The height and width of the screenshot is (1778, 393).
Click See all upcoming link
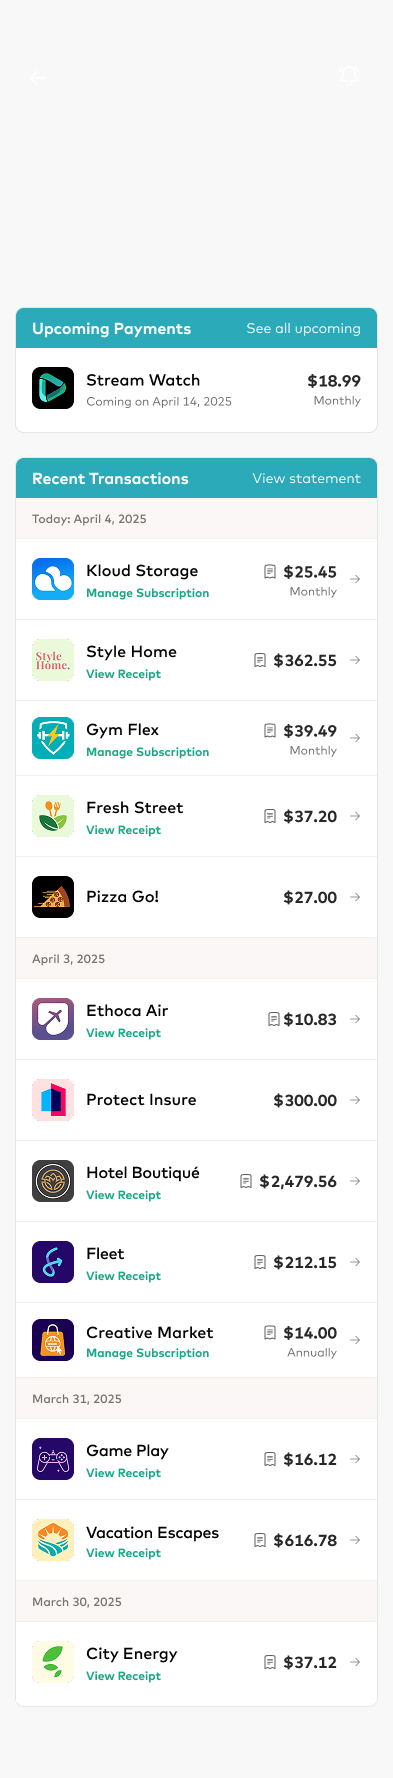[303, 328]
